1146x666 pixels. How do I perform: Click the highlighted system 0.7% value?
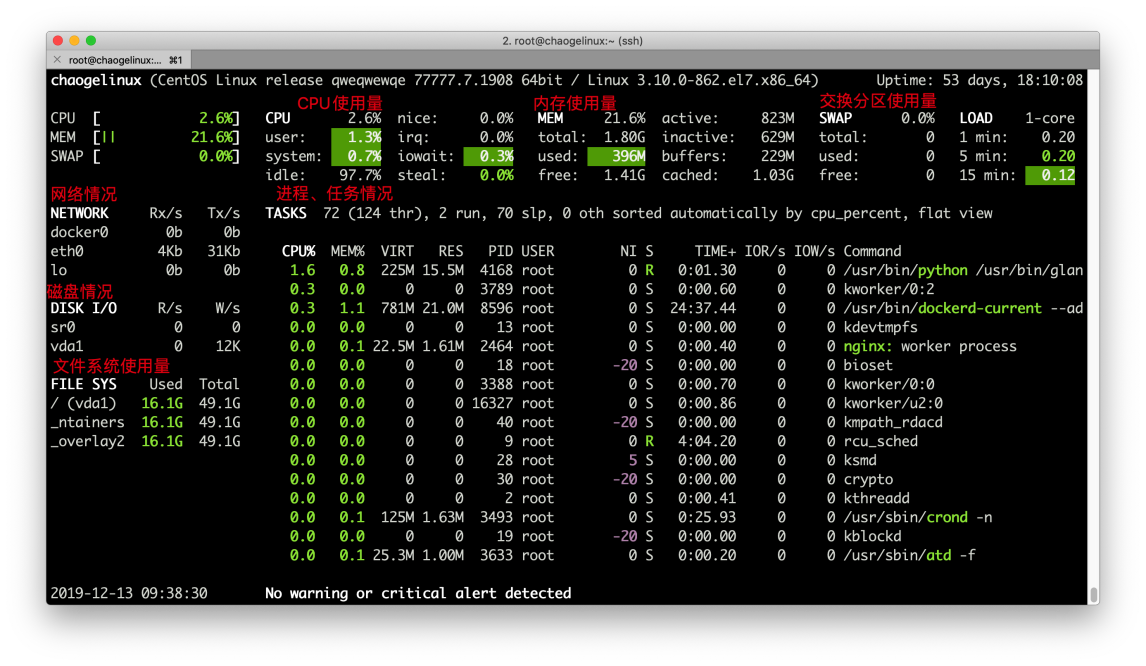357,156
